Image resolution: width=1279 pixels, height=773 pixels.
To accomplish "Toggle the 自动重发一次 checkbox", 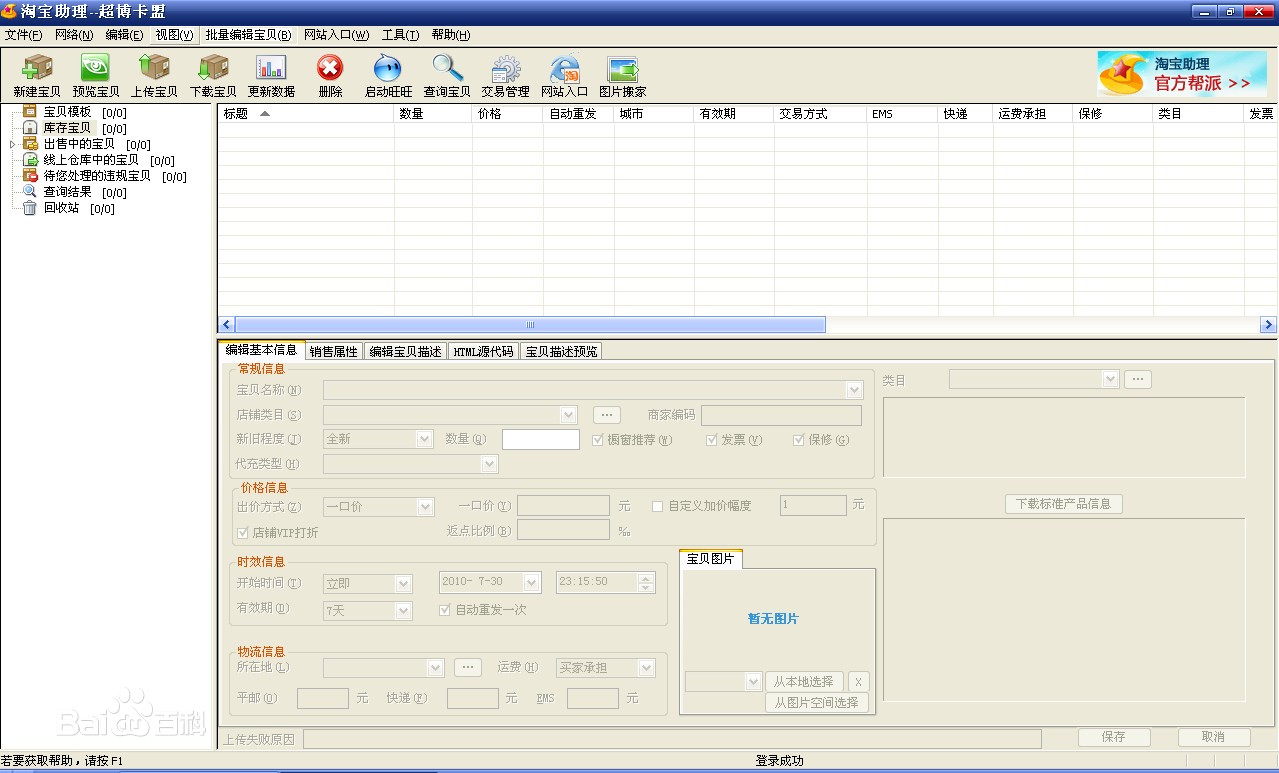I will (x=446, y=610).
